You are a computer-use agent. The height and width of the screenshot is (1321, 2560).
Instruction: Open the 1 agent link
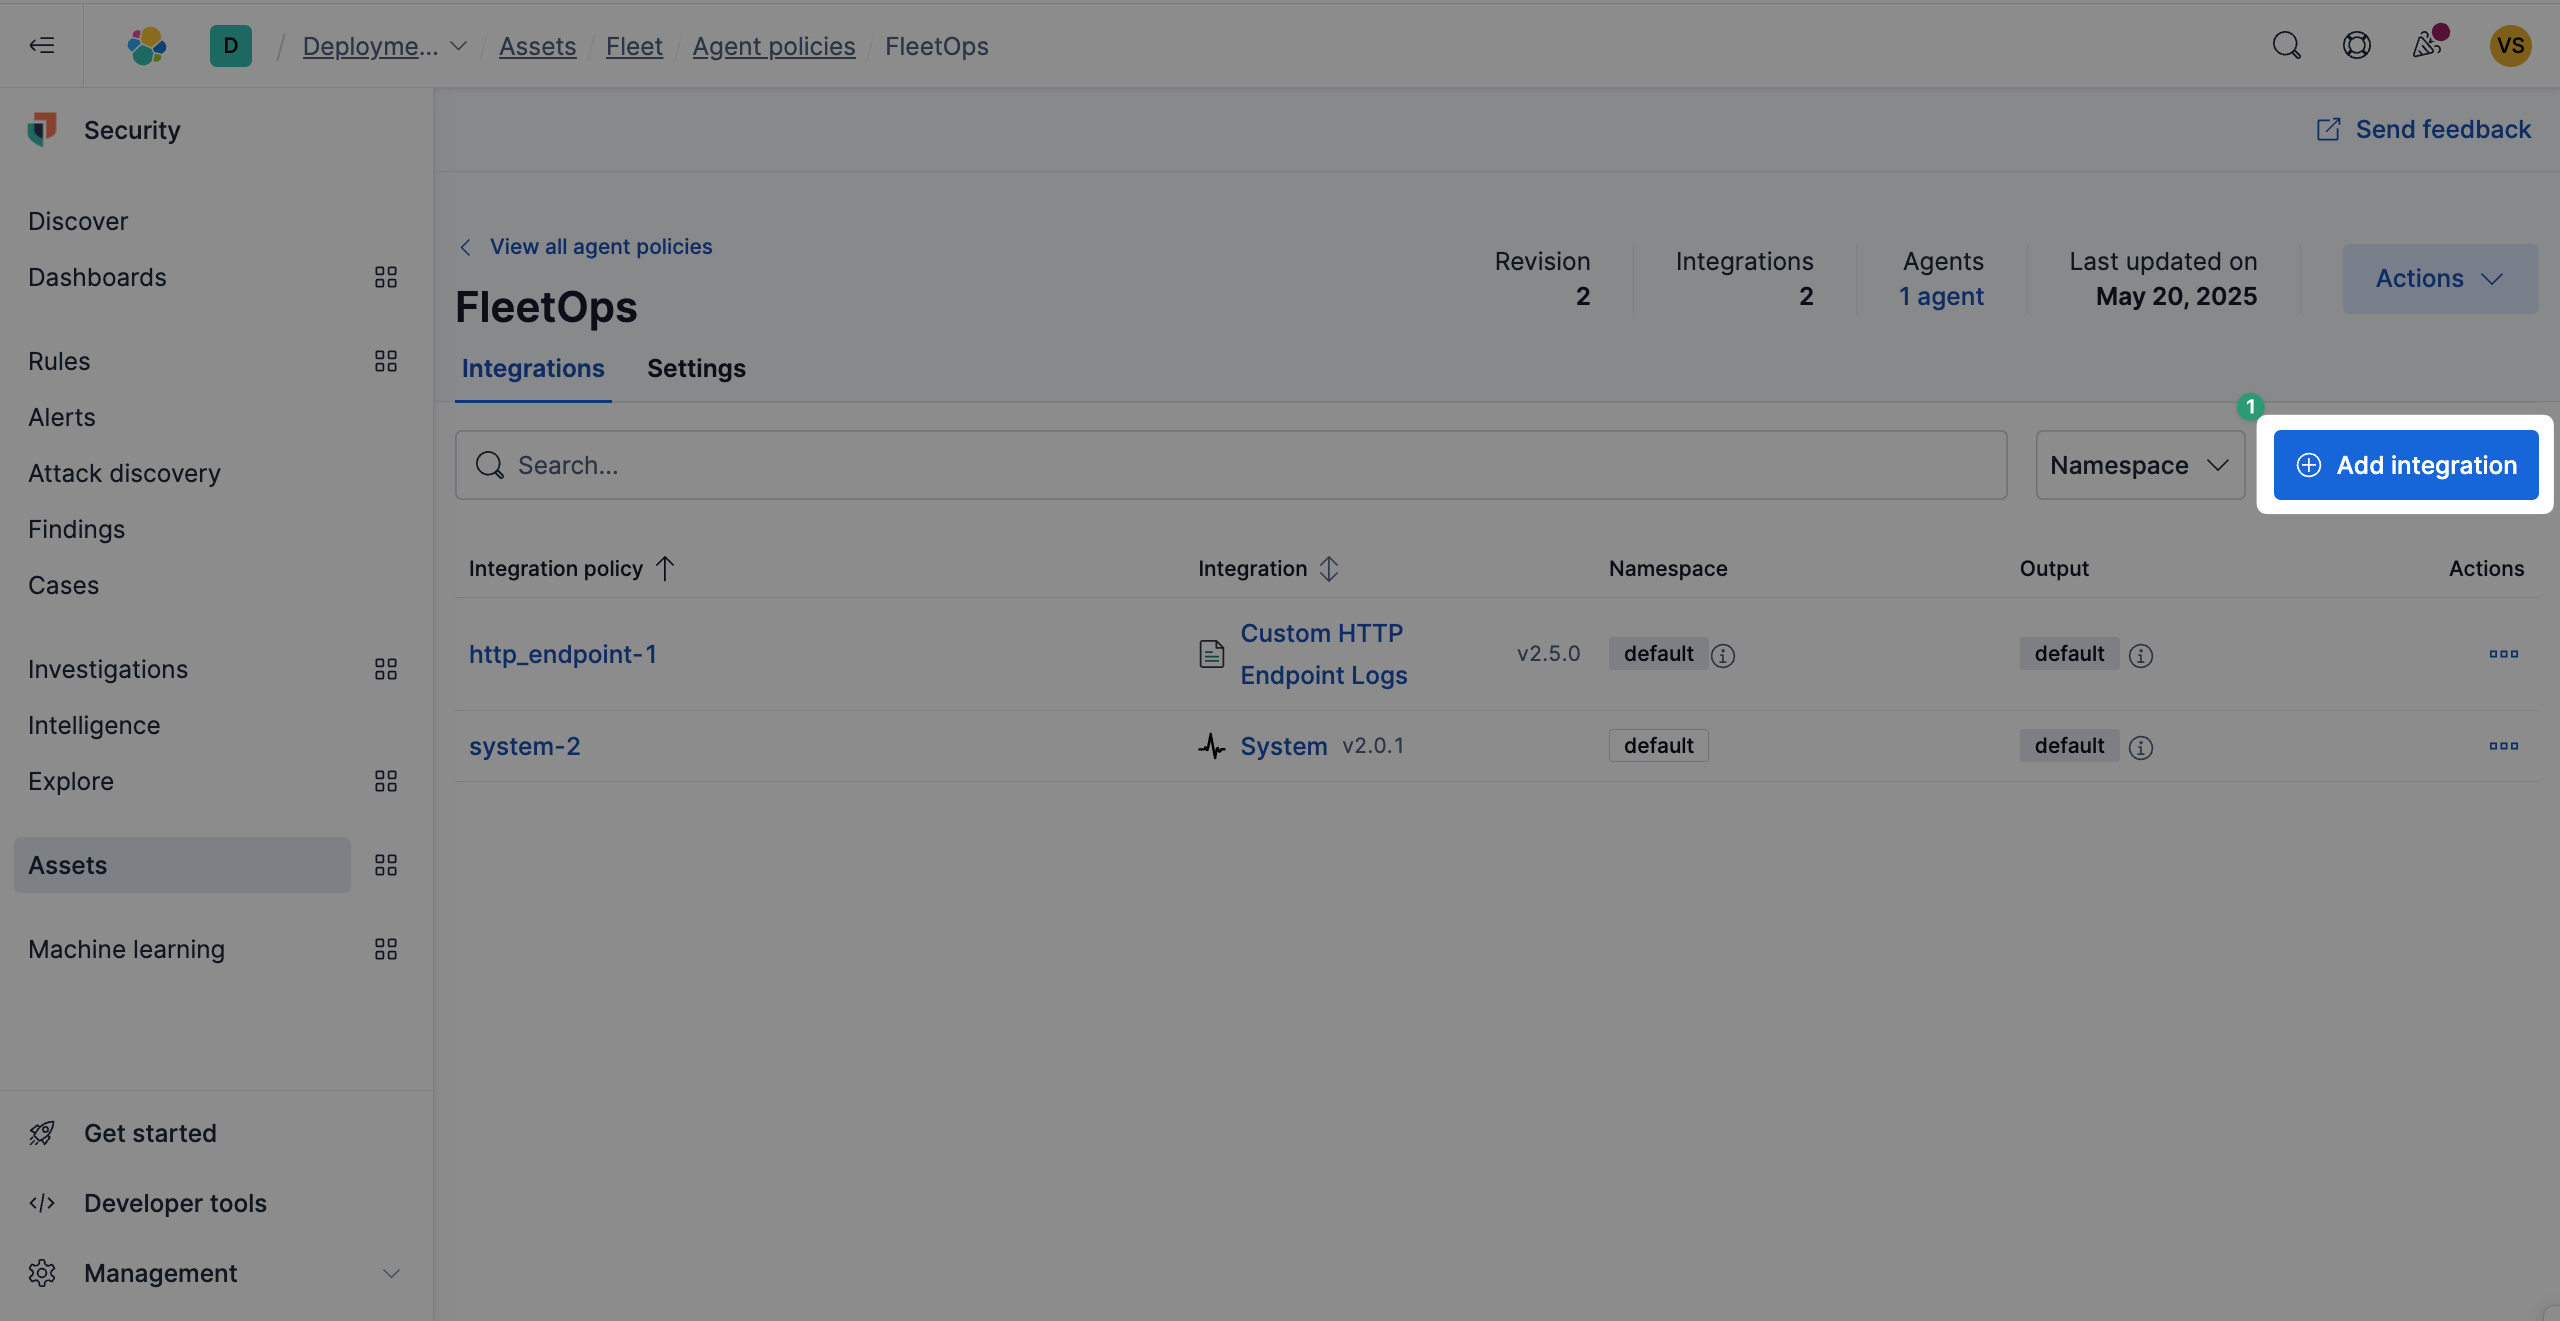[1941, 296]
